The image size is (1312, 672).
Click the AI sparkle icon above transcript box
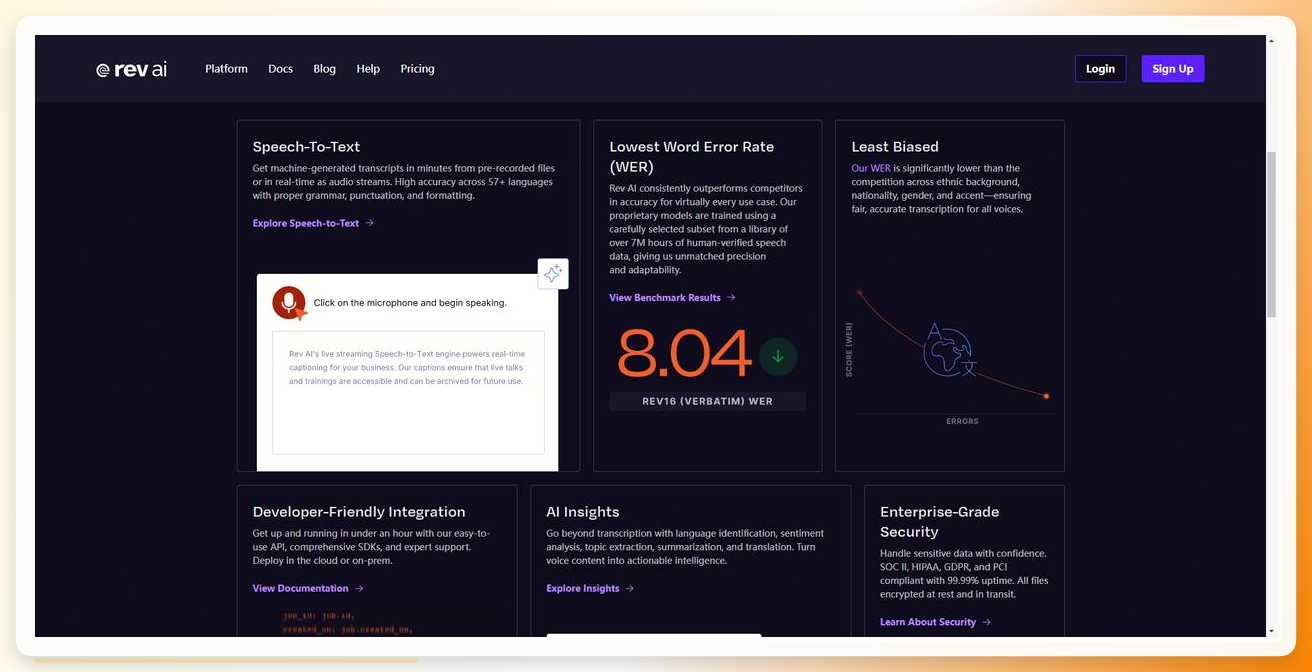click(553, 274)
